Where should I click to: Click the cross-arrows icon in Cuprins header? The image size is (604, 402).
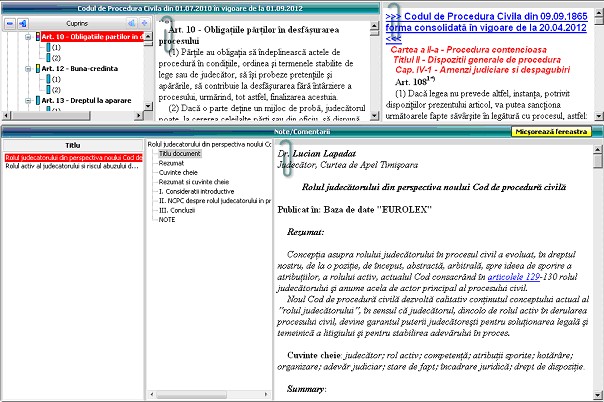[144, 23]
